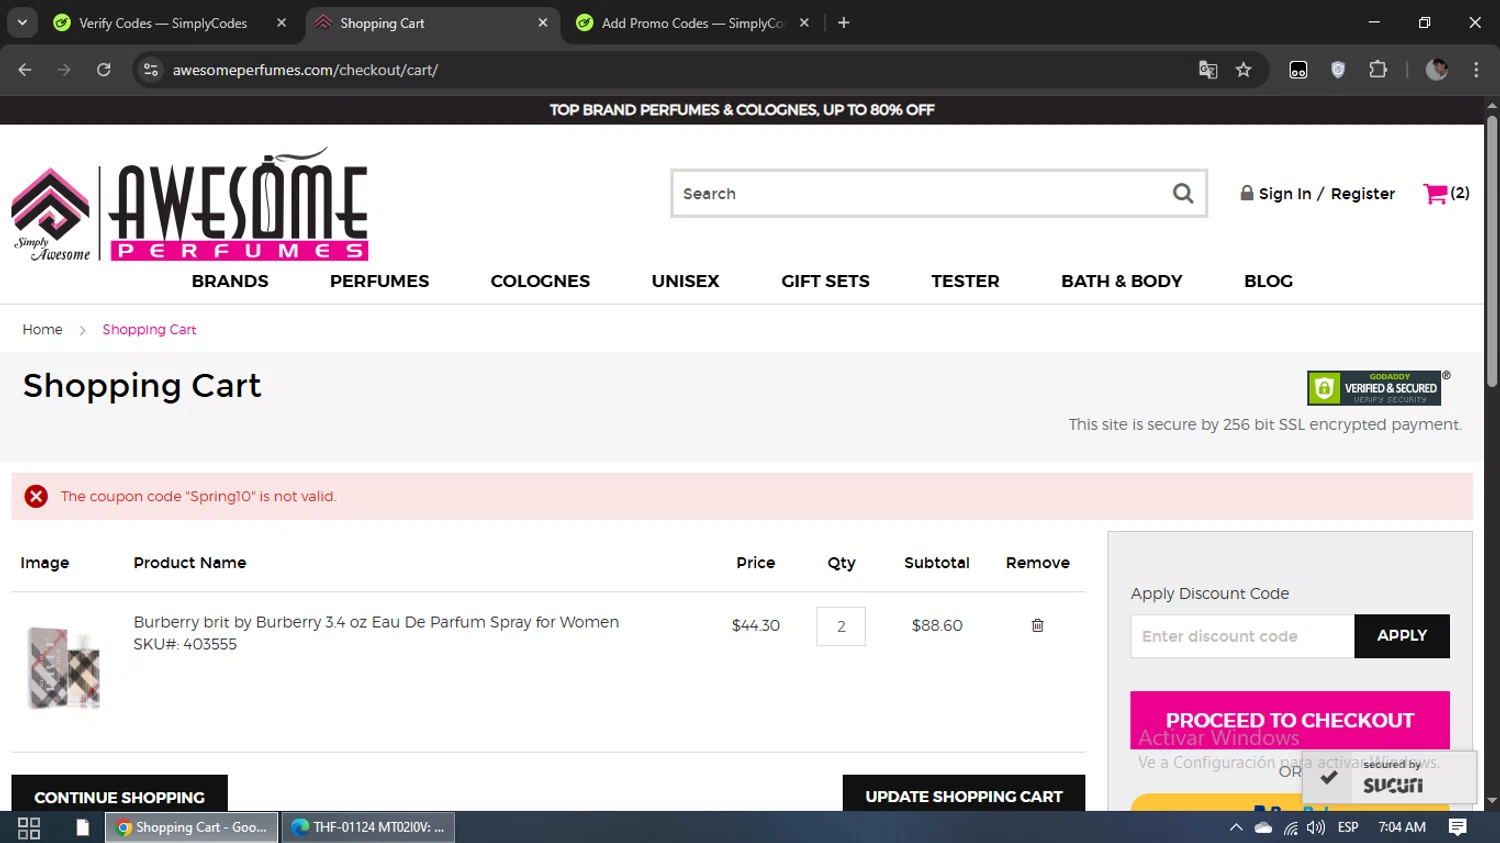This screenshot has width=1500, height=843.
Task: Open the GIFT SETS menu
Action: 825,281
